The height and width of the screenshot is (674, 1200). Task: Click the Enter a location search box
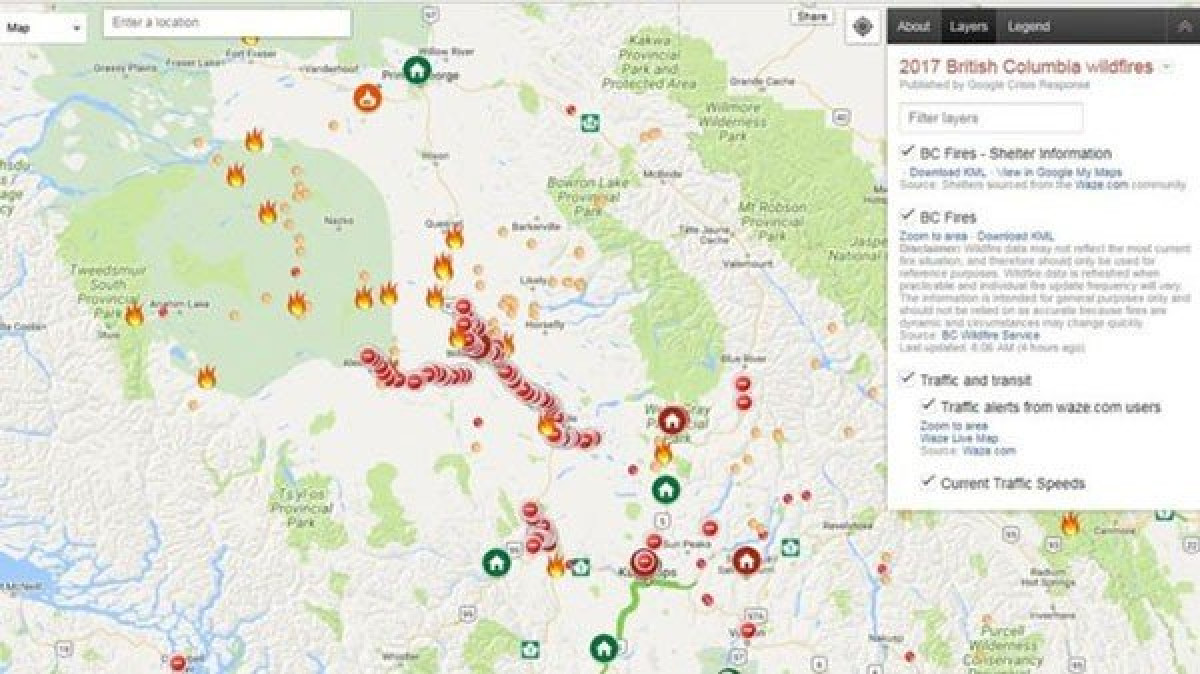[227, 23]
